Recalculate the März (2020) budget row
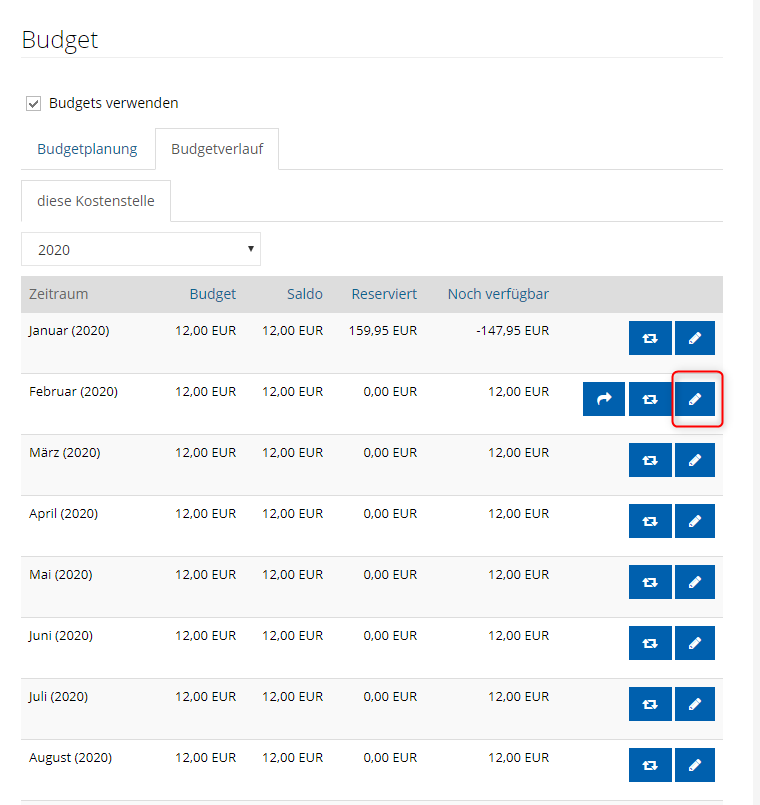Viewport: 760px width, 805px height. [650, 460]
